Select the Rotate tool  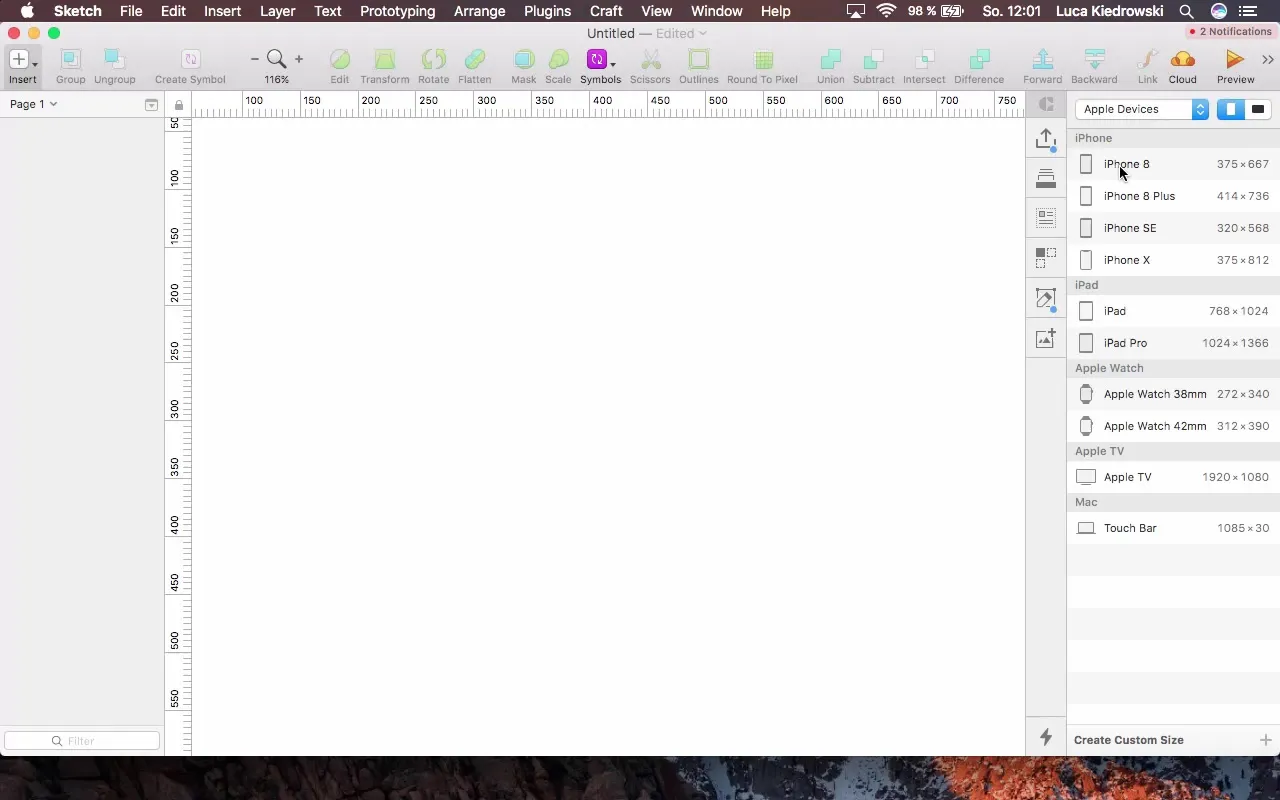[433, 60]
